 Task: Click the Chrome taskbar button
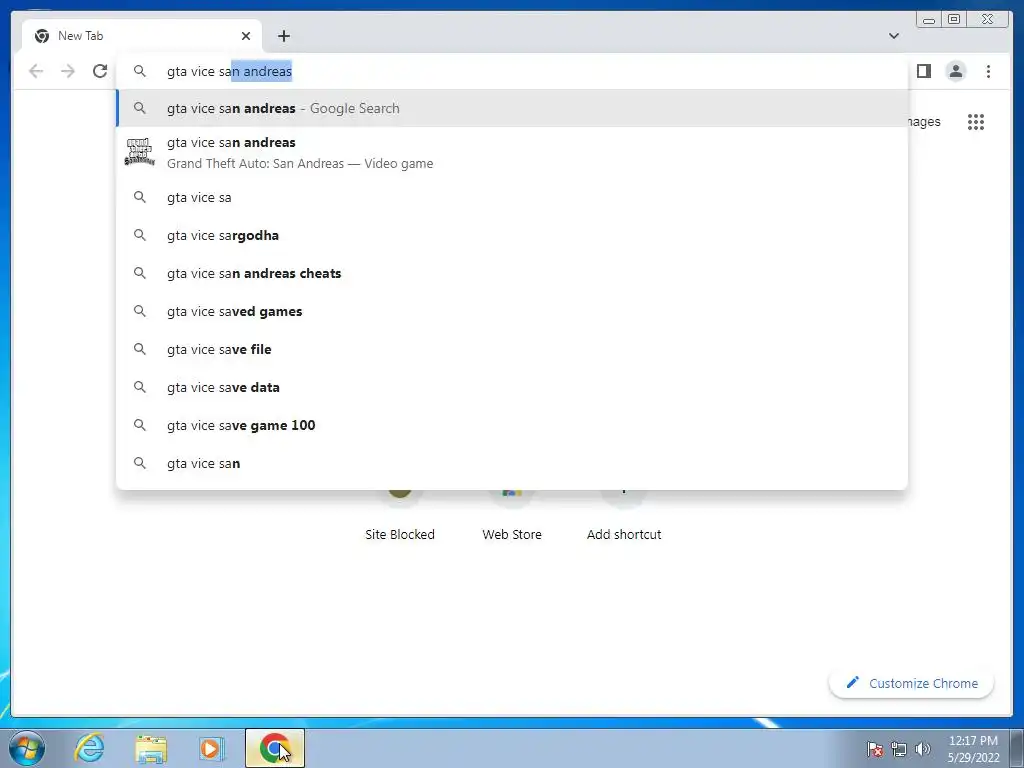coord(275,748)
